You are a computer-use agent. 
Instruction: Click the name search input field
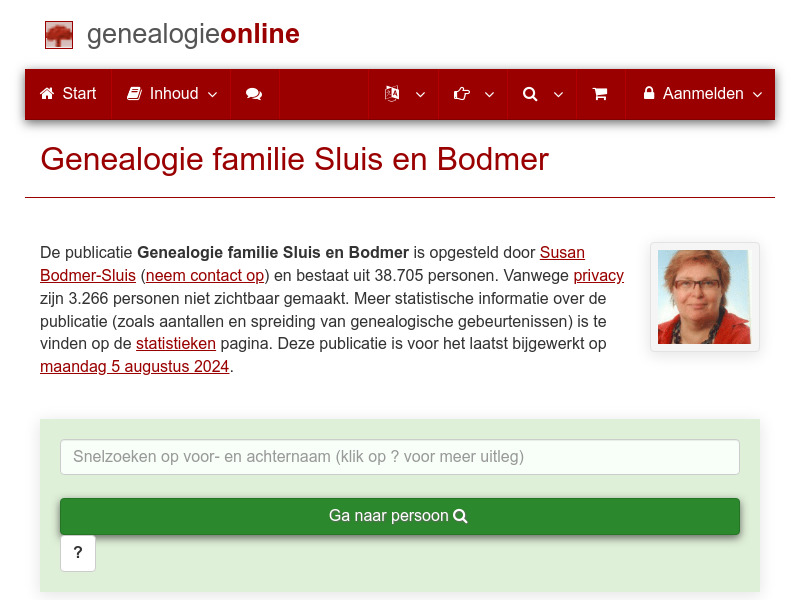[400, 457]
